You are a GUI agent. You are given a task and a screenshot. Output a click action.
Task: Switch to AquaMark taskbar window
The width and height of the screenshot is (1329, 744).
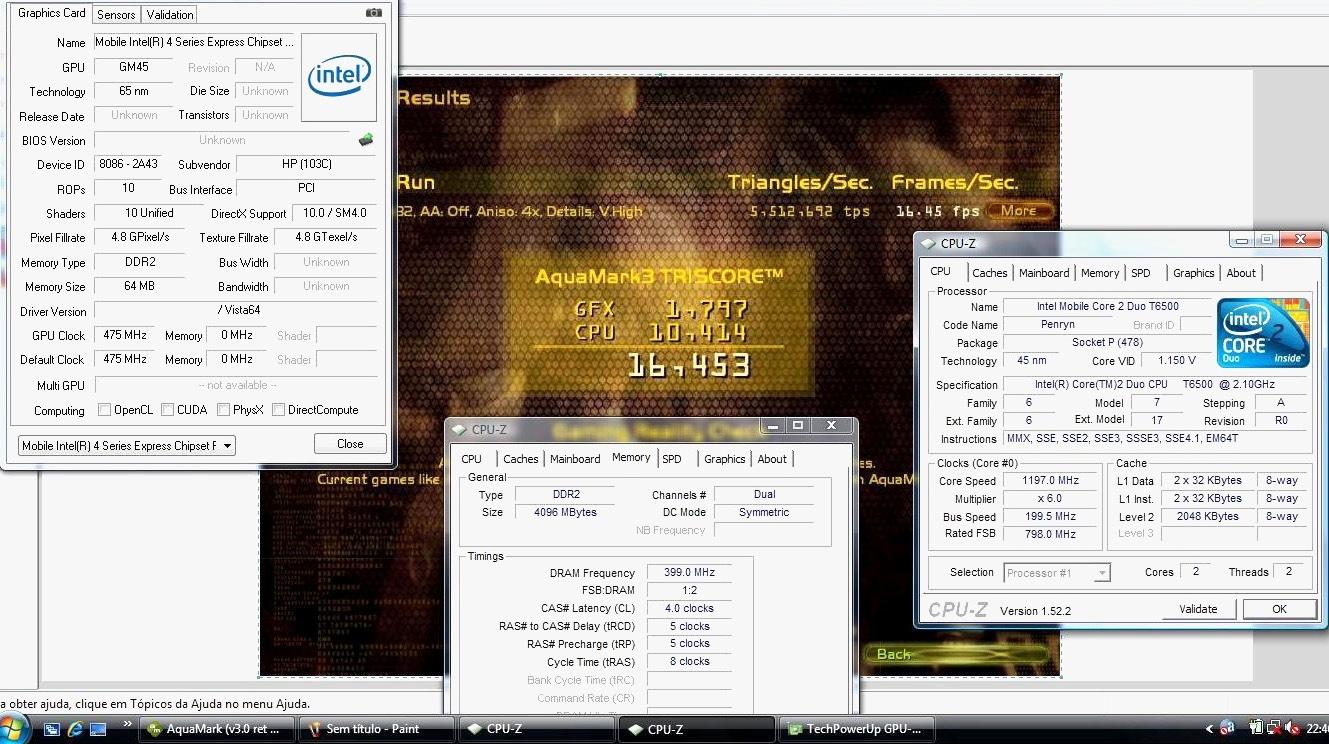(x=219, y=729)
